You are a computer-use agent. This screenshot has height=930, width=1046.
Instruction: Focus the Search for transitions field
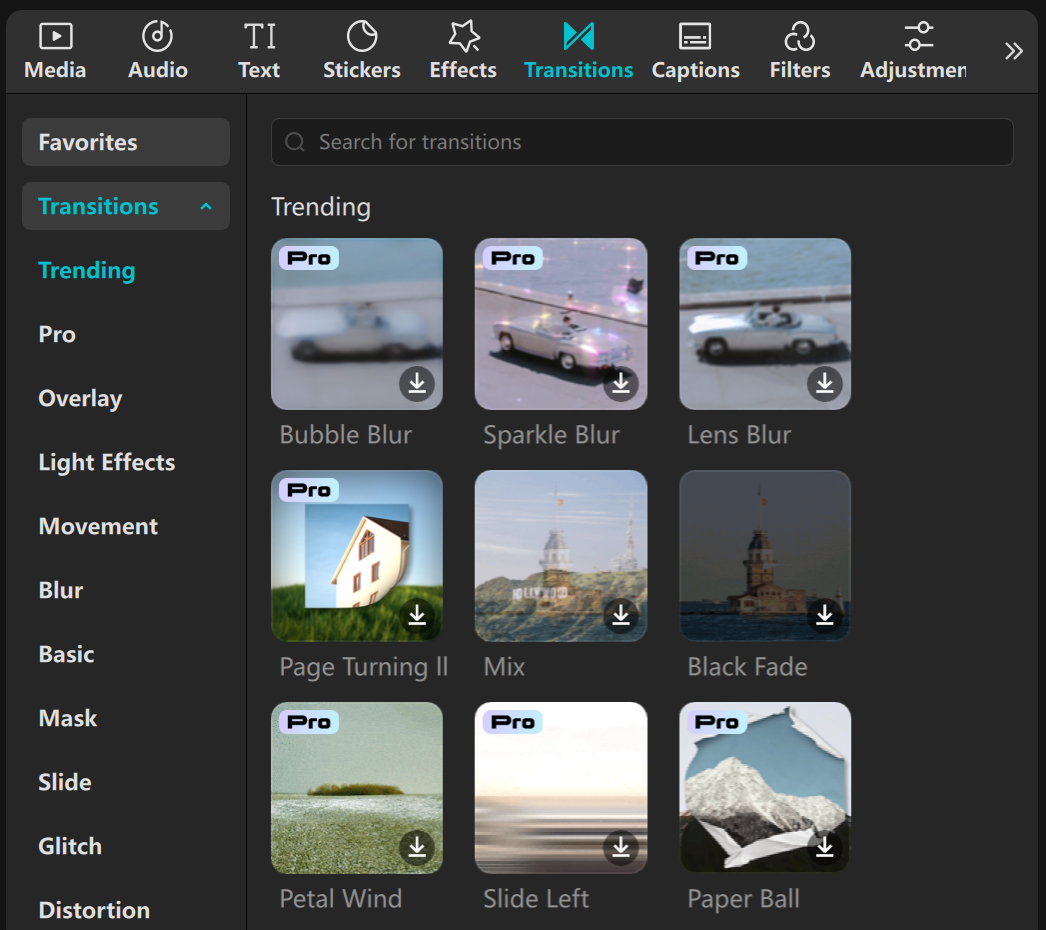point(642,142)
